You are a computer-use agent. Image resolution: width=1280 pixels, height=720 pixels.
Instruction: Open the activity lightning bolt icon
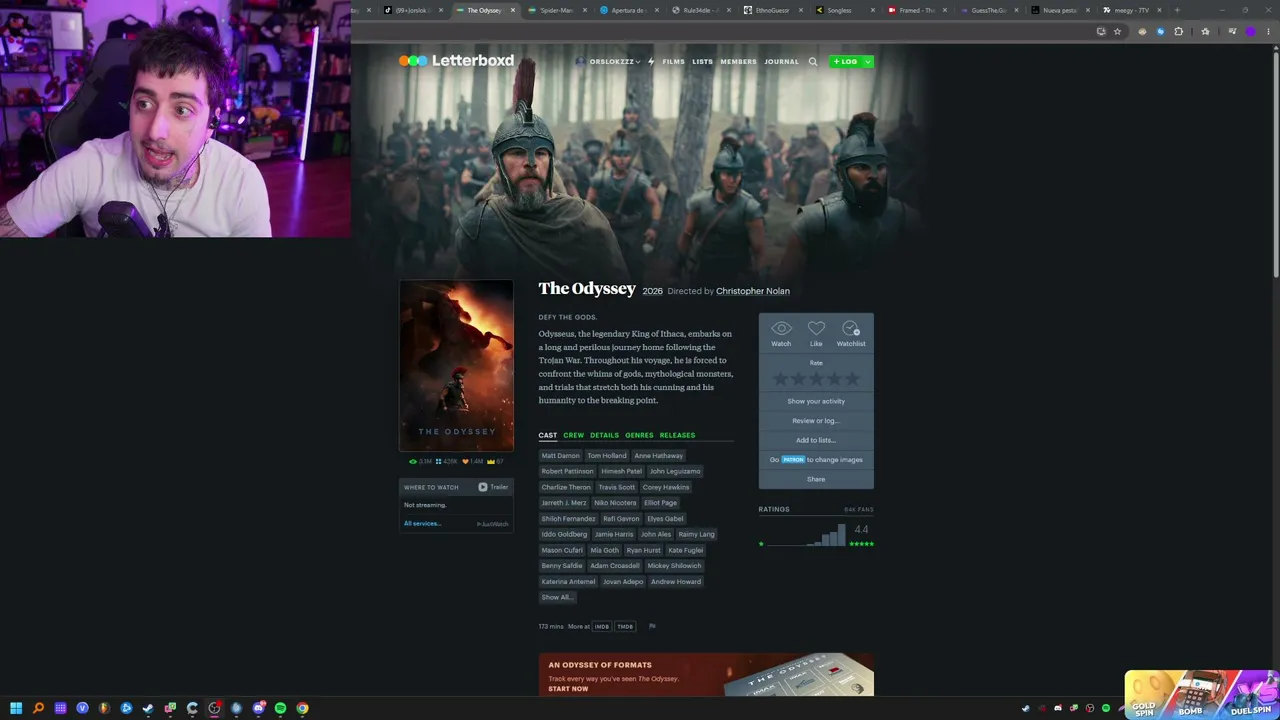click(x=650, y=62)
